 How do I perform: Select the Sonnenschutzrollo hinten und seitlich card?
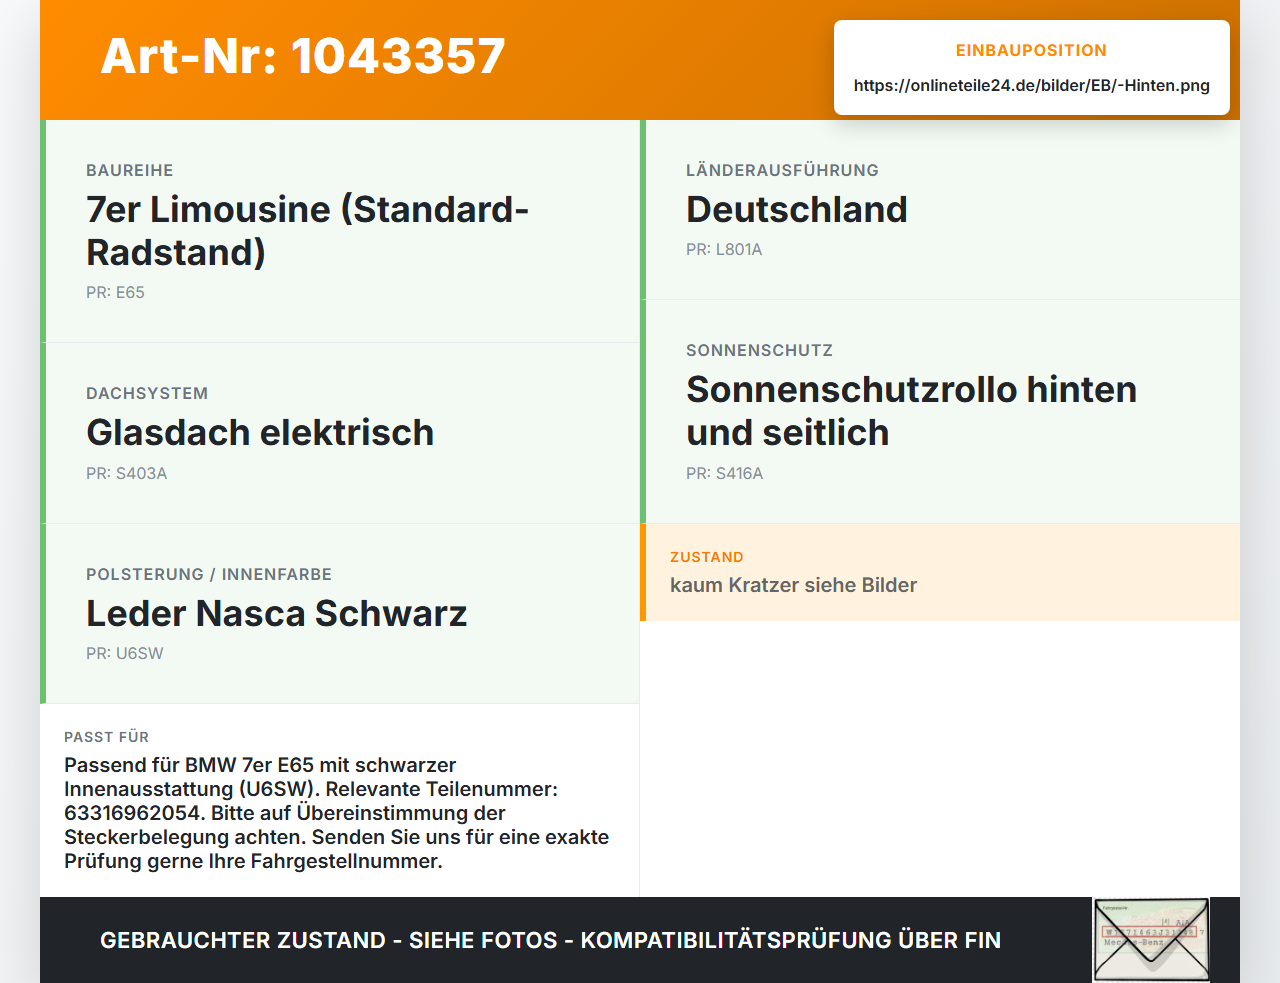point(940,411)
